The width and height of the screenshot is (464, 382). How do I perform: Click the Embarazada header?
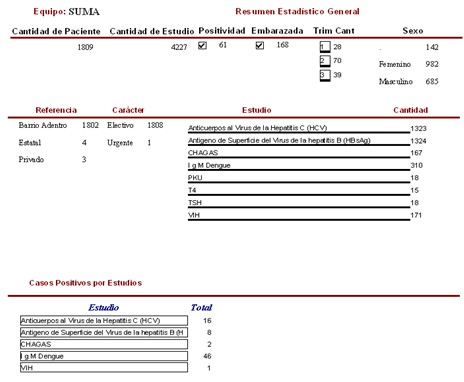(277, 31)
